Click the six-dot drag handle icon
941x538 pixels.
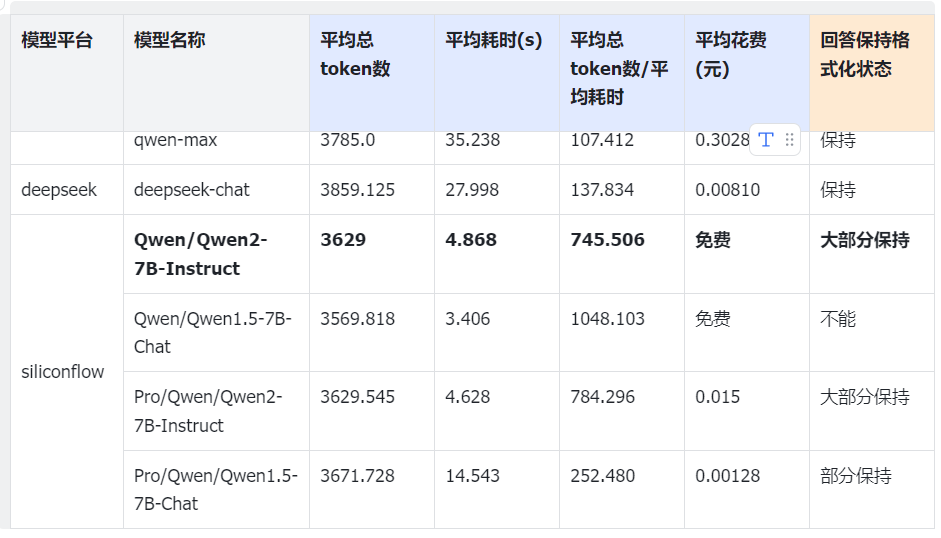[789, 140]
